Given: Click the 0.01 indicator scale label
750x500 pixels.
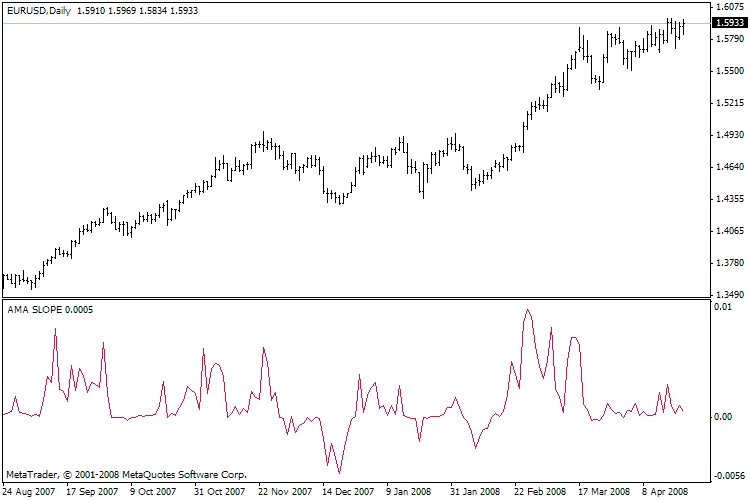Looking at the screenshot, I should click(x=723, y=307).
